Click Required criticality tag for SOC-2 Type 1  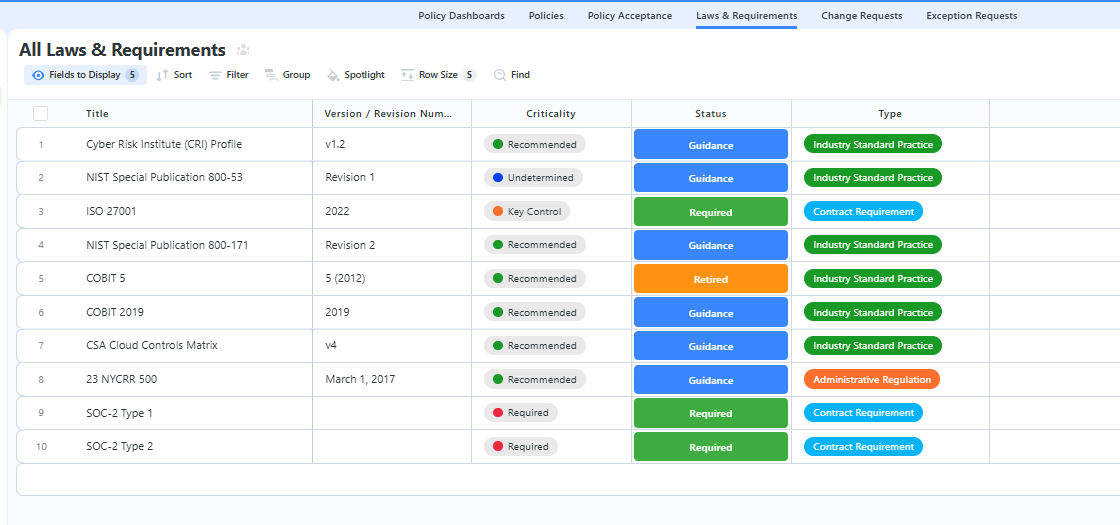click(x=521, y=413)
